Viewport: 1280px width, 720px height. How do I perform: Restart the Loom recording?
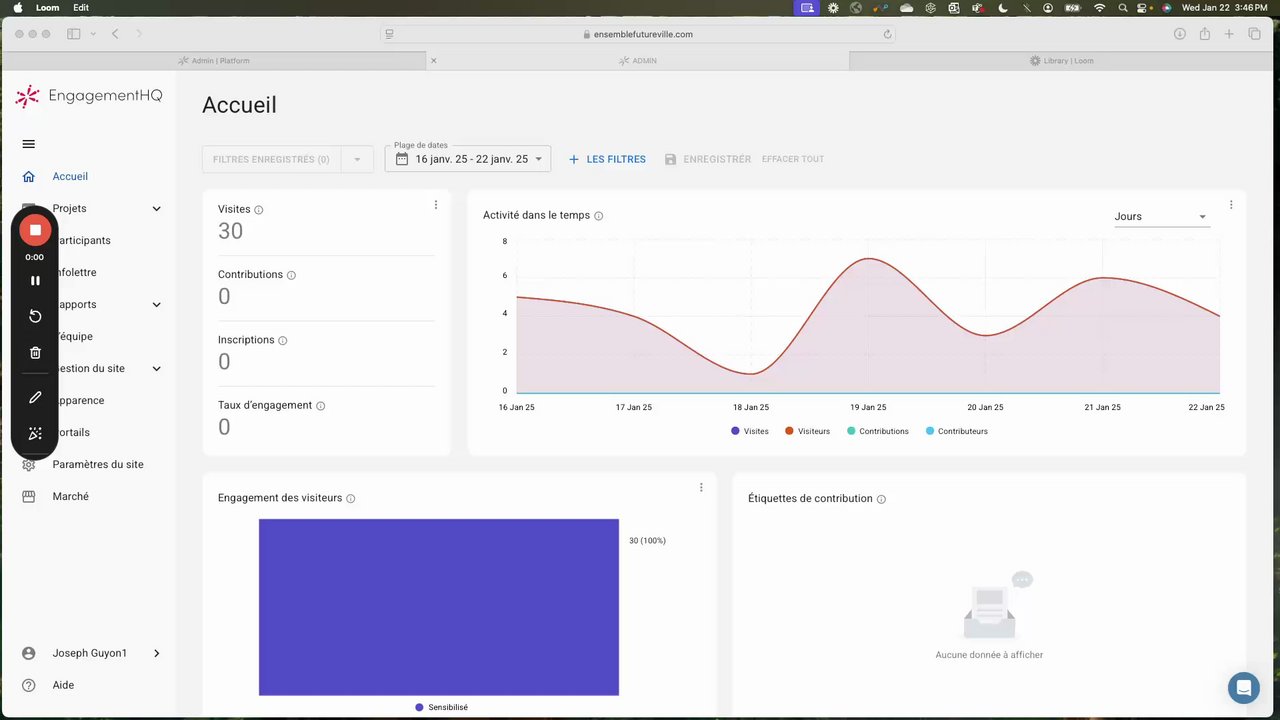[x=35, y=316]
